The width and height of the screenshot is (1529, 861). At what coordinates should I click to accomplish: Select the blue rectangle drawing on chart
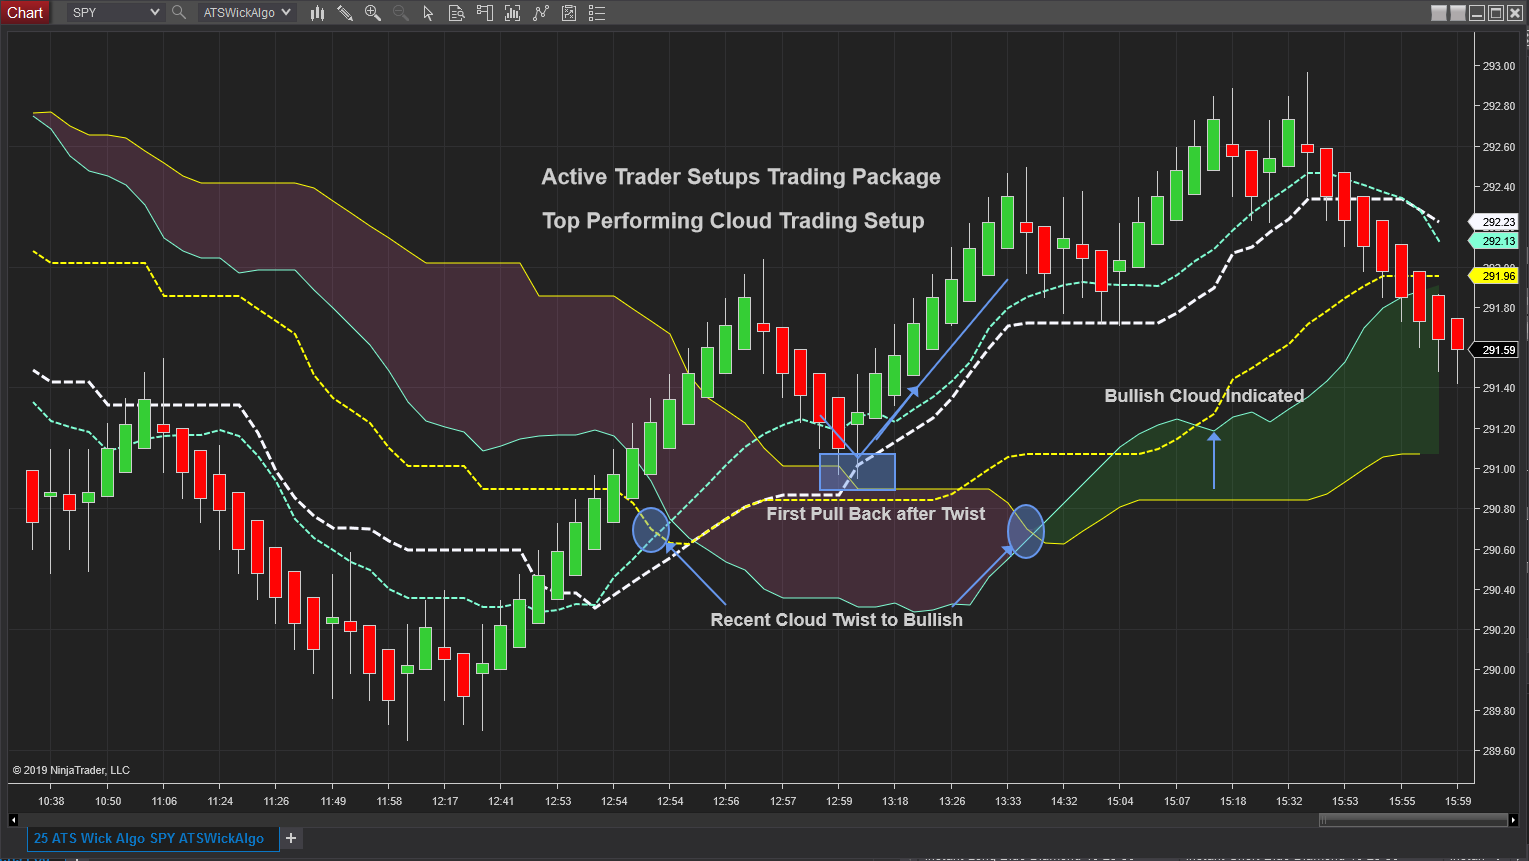pyautogui.click(x=857, y=472)
